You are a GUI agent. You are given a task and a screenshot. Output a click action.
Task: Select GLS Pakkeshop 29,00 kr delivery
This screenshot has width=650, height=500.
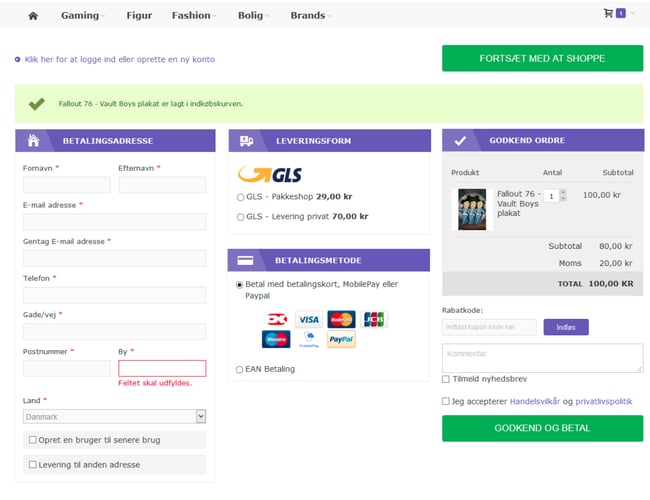pos(240,197)
